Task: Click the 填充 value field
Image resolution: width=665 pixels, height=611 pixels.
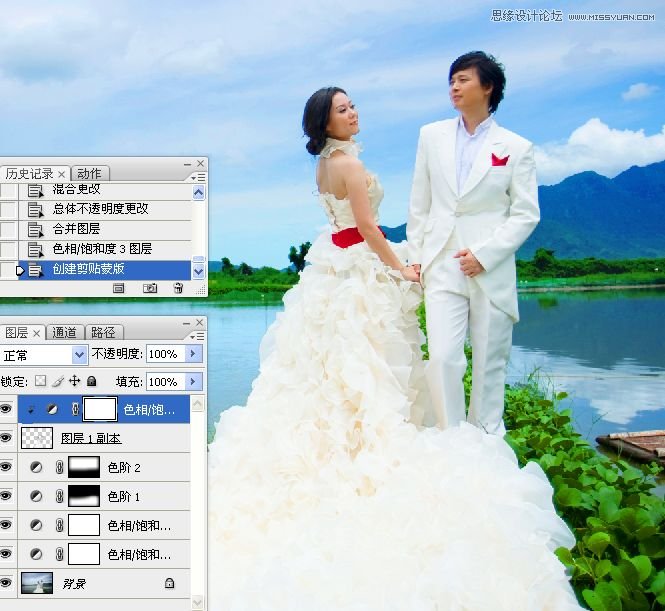Action: [x=166, y=382]
